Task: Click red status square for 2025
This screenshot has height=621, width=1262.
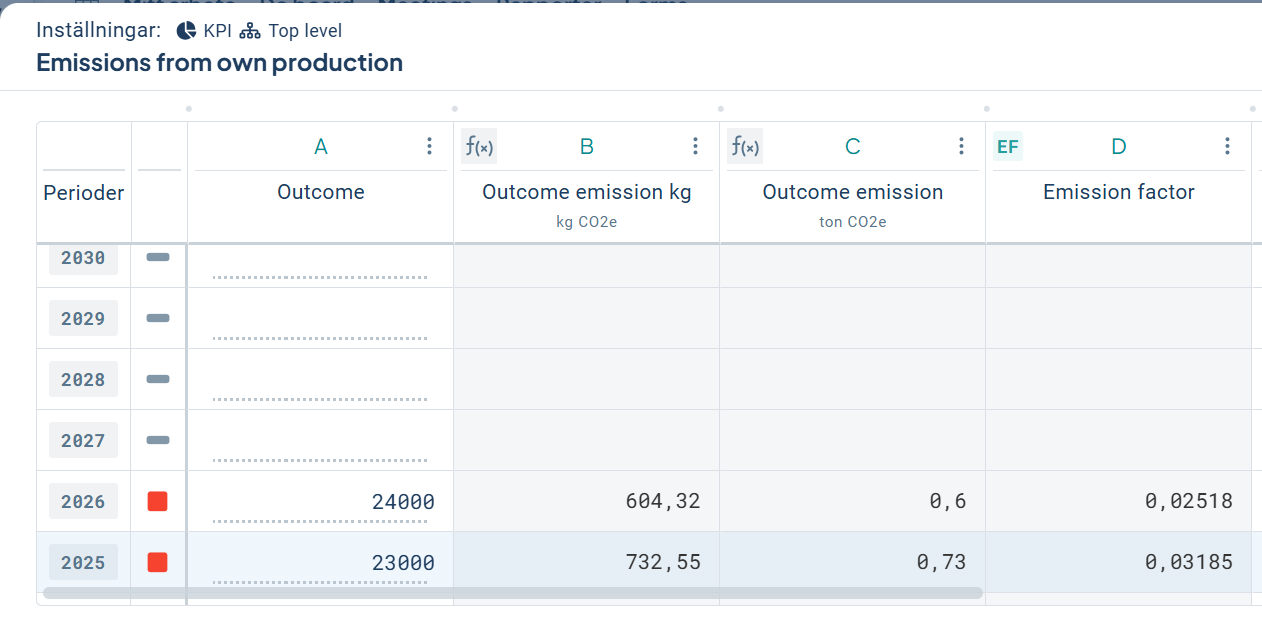Action: [x=157, y=563]
